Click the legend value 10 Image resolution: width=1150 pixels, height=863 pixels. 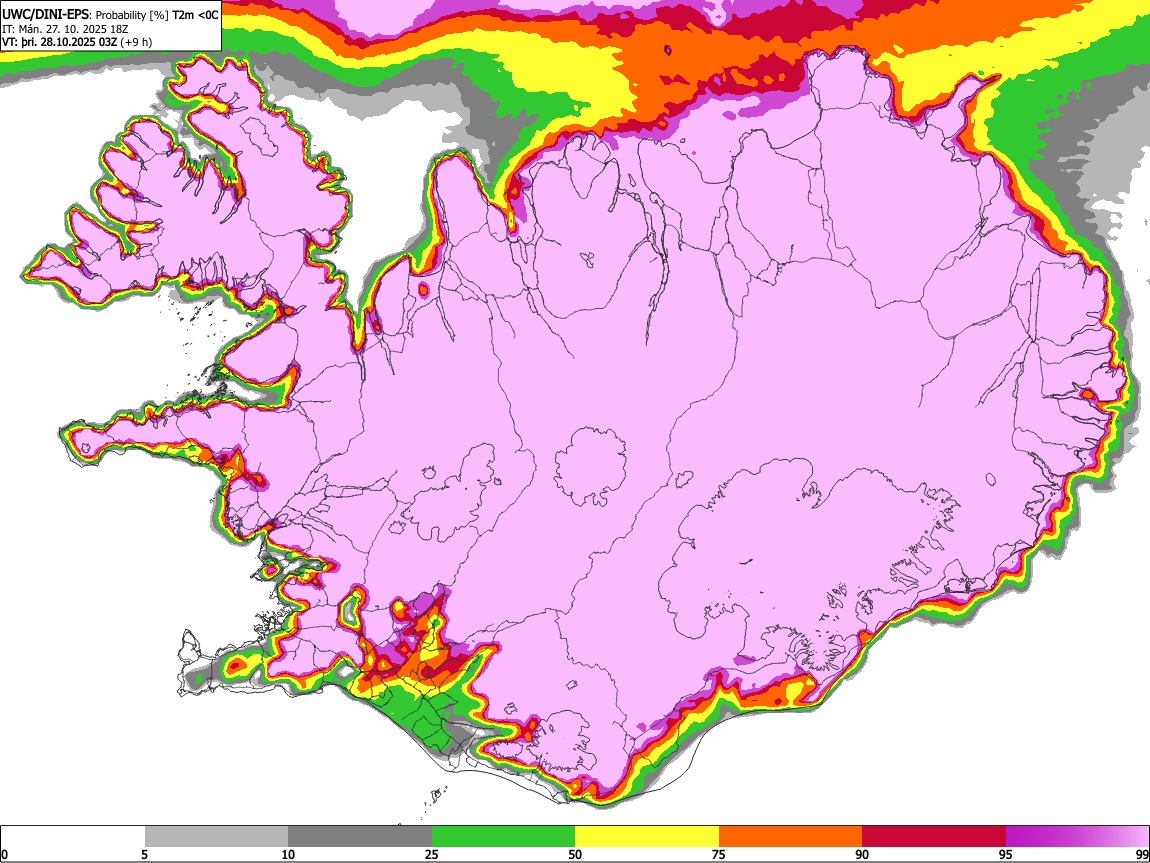tap(288, 854)
